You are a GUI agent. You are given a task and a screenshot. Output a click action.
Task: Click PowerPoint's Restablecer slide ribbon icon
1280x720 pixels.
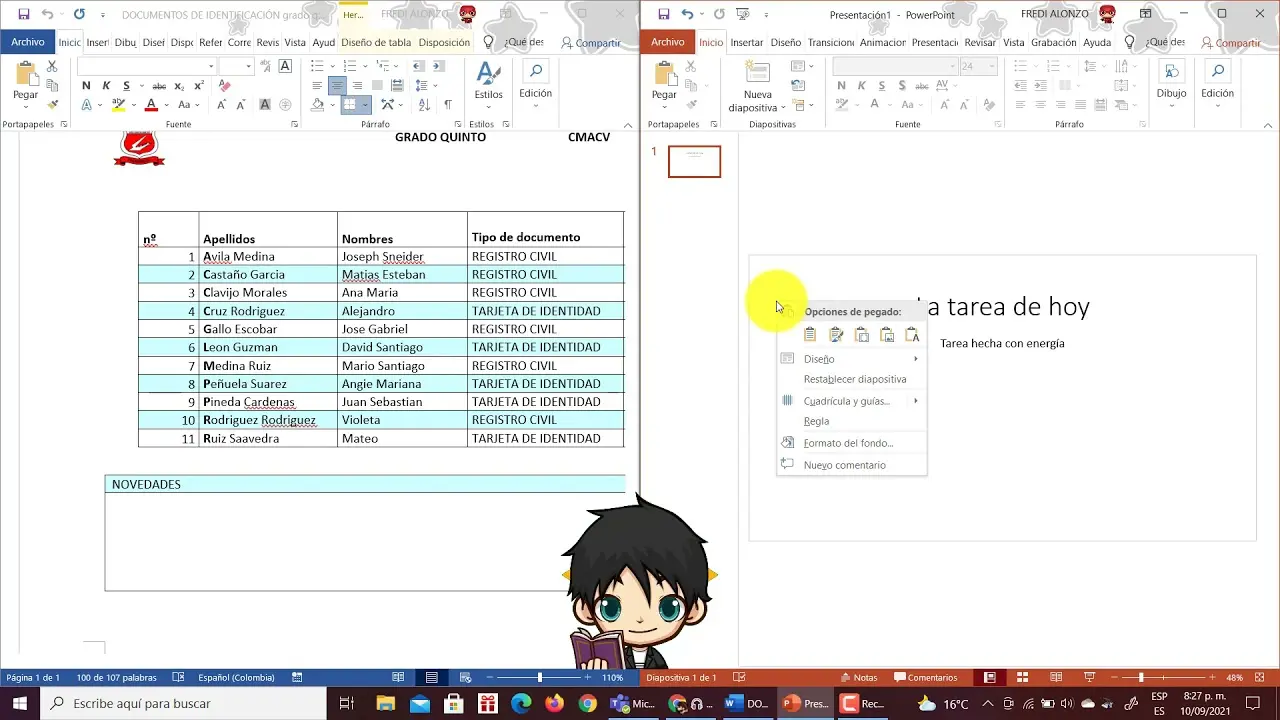(x=798, y=85)
